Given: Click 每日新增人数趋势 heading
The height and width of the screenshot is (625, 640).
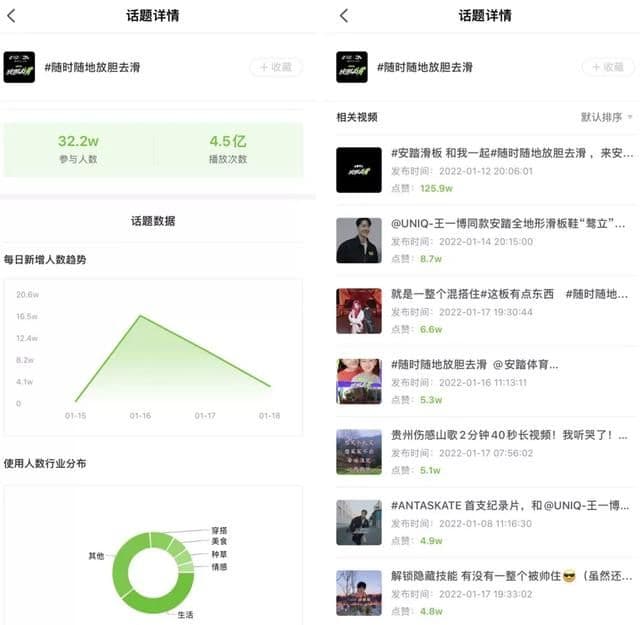Looking at the screenshot, I should point(45,260).
